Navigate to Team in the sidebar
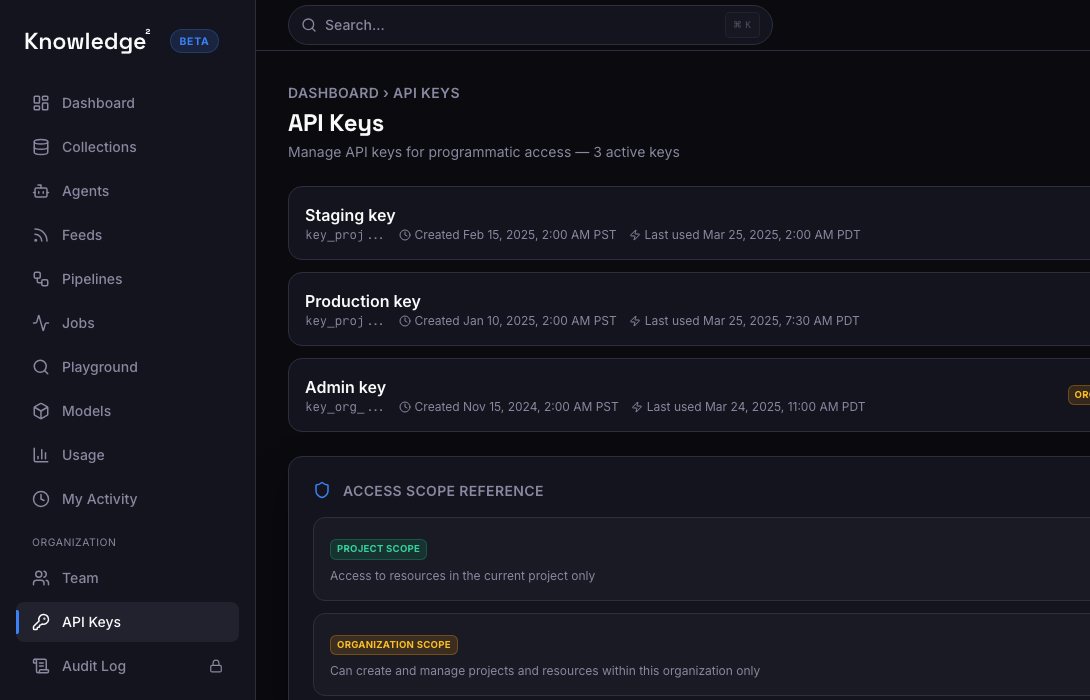Image resolution: width=1090 pixels, height=700 pixels. 78,578
